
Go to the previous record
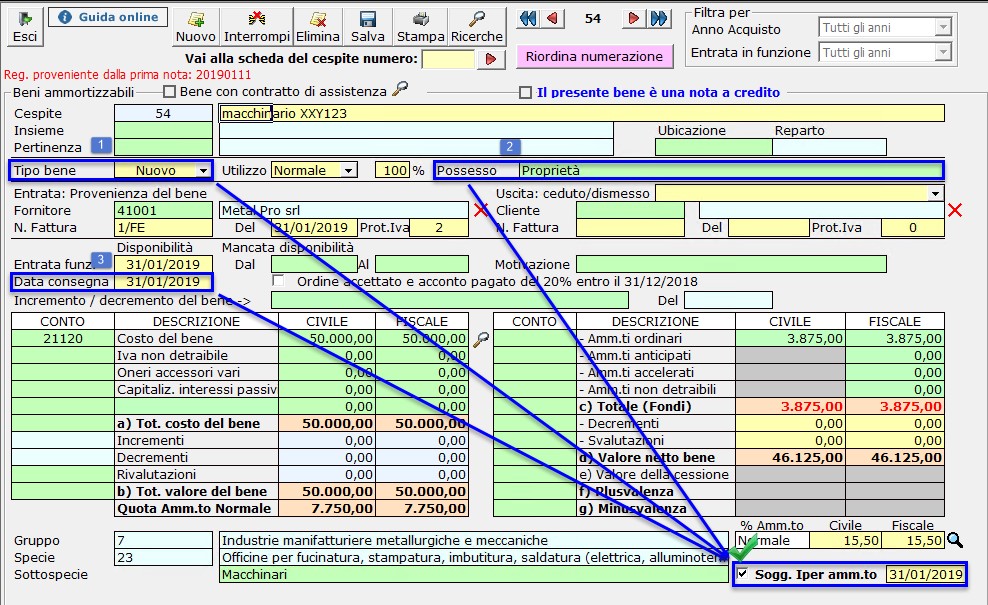point(553,19)
